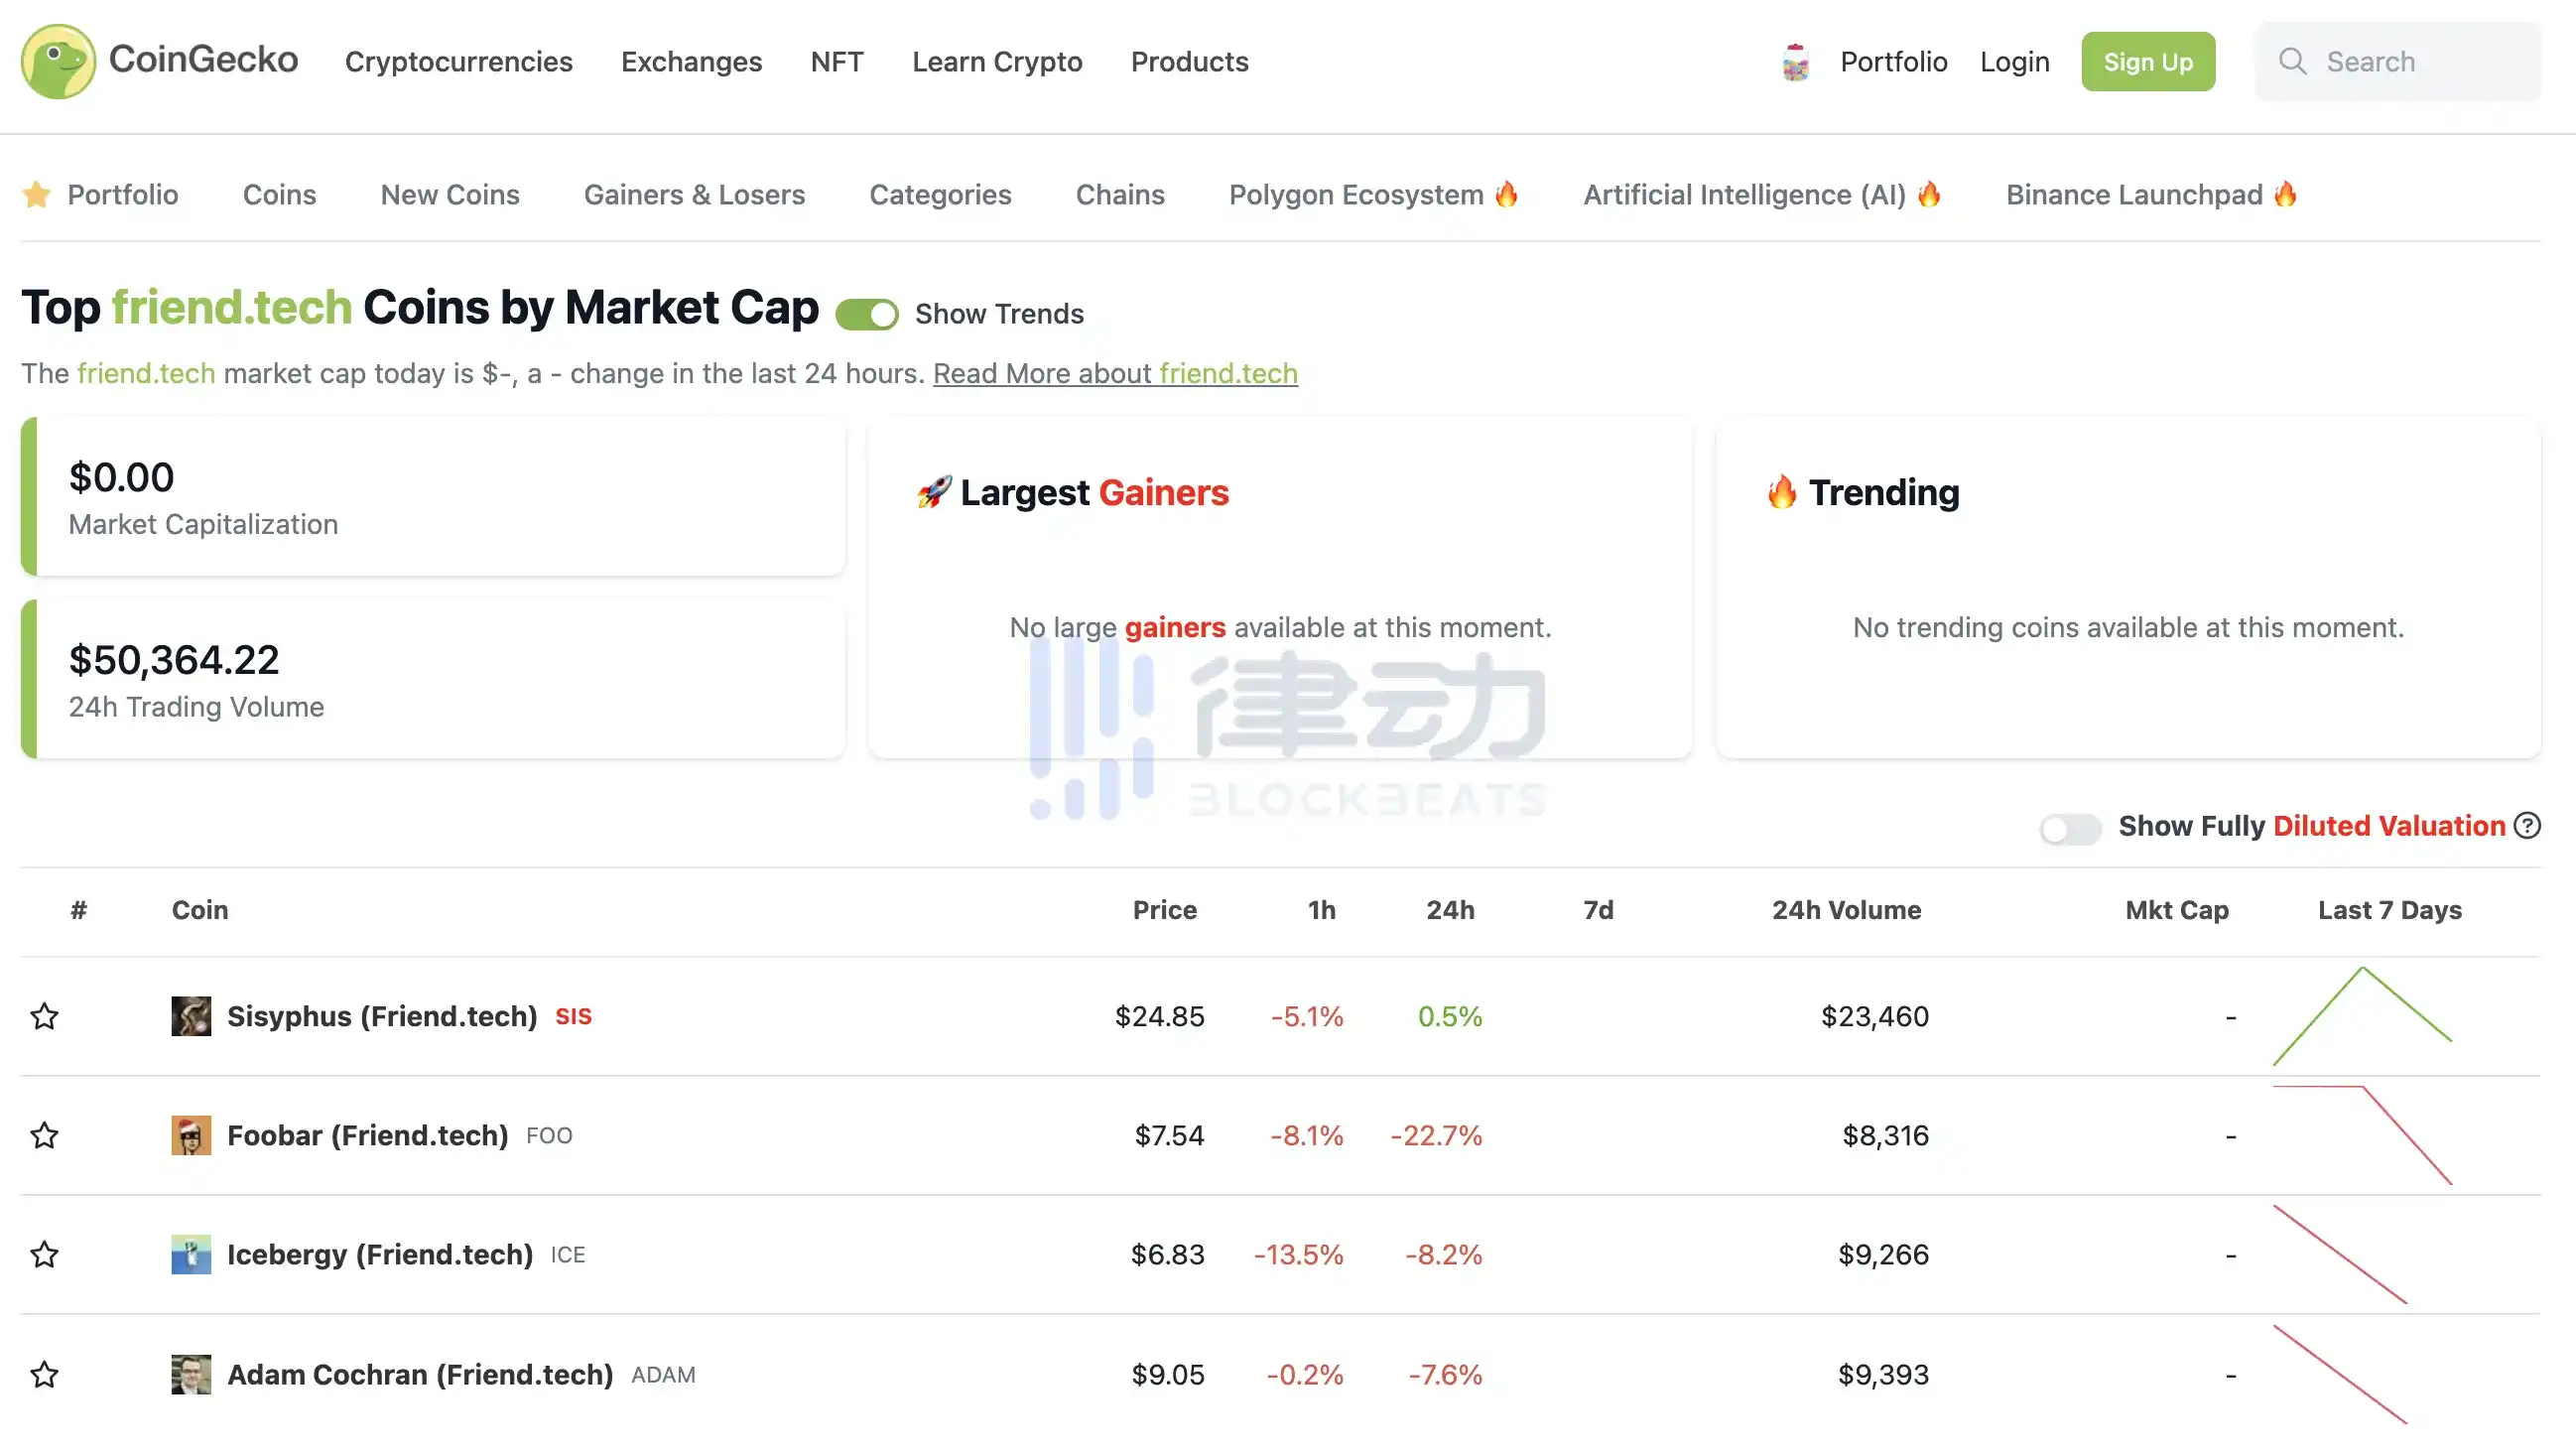Open Polygon Ecosystem fire icon

pos(1506,194)
